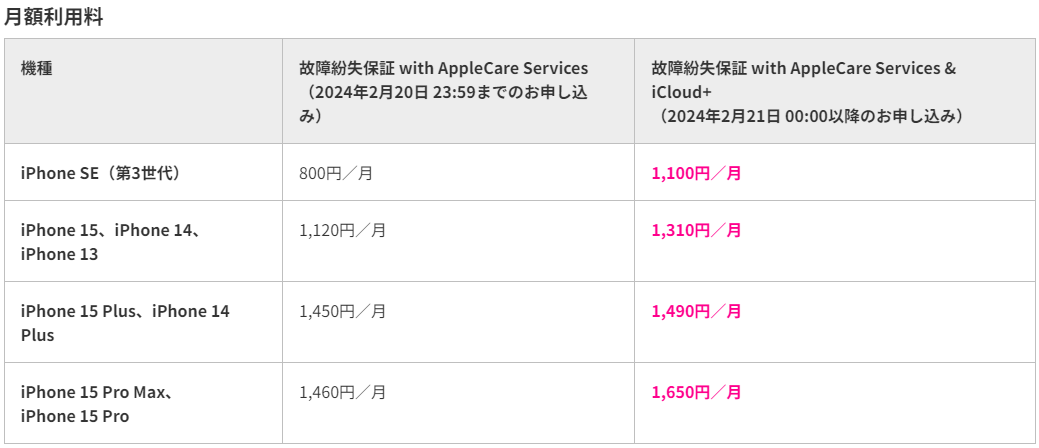Click the pink 1,650円／月 price

pyautogui.click(x=696, y=392)
